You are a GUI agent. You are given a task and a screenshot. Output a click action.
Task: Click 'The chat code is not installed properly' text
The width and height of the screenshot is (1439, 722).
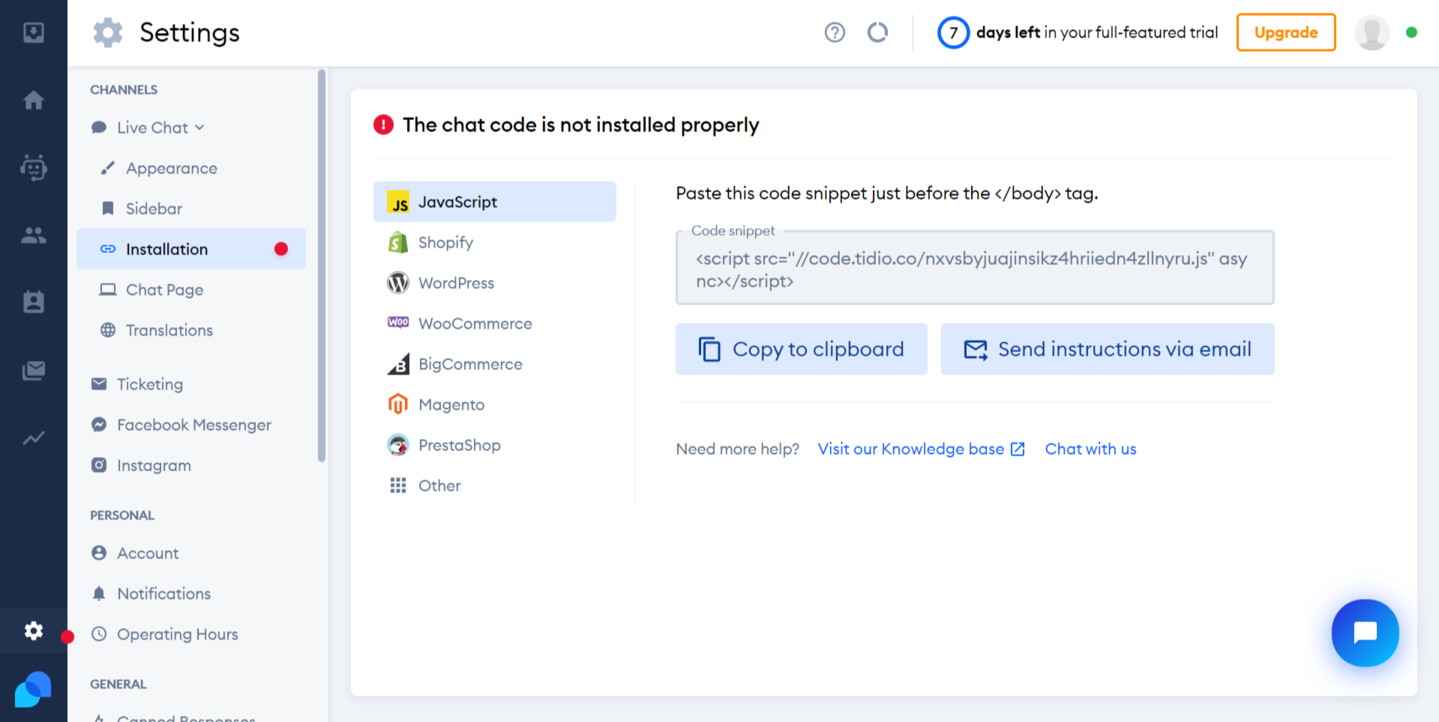click(x=581, y=125)
